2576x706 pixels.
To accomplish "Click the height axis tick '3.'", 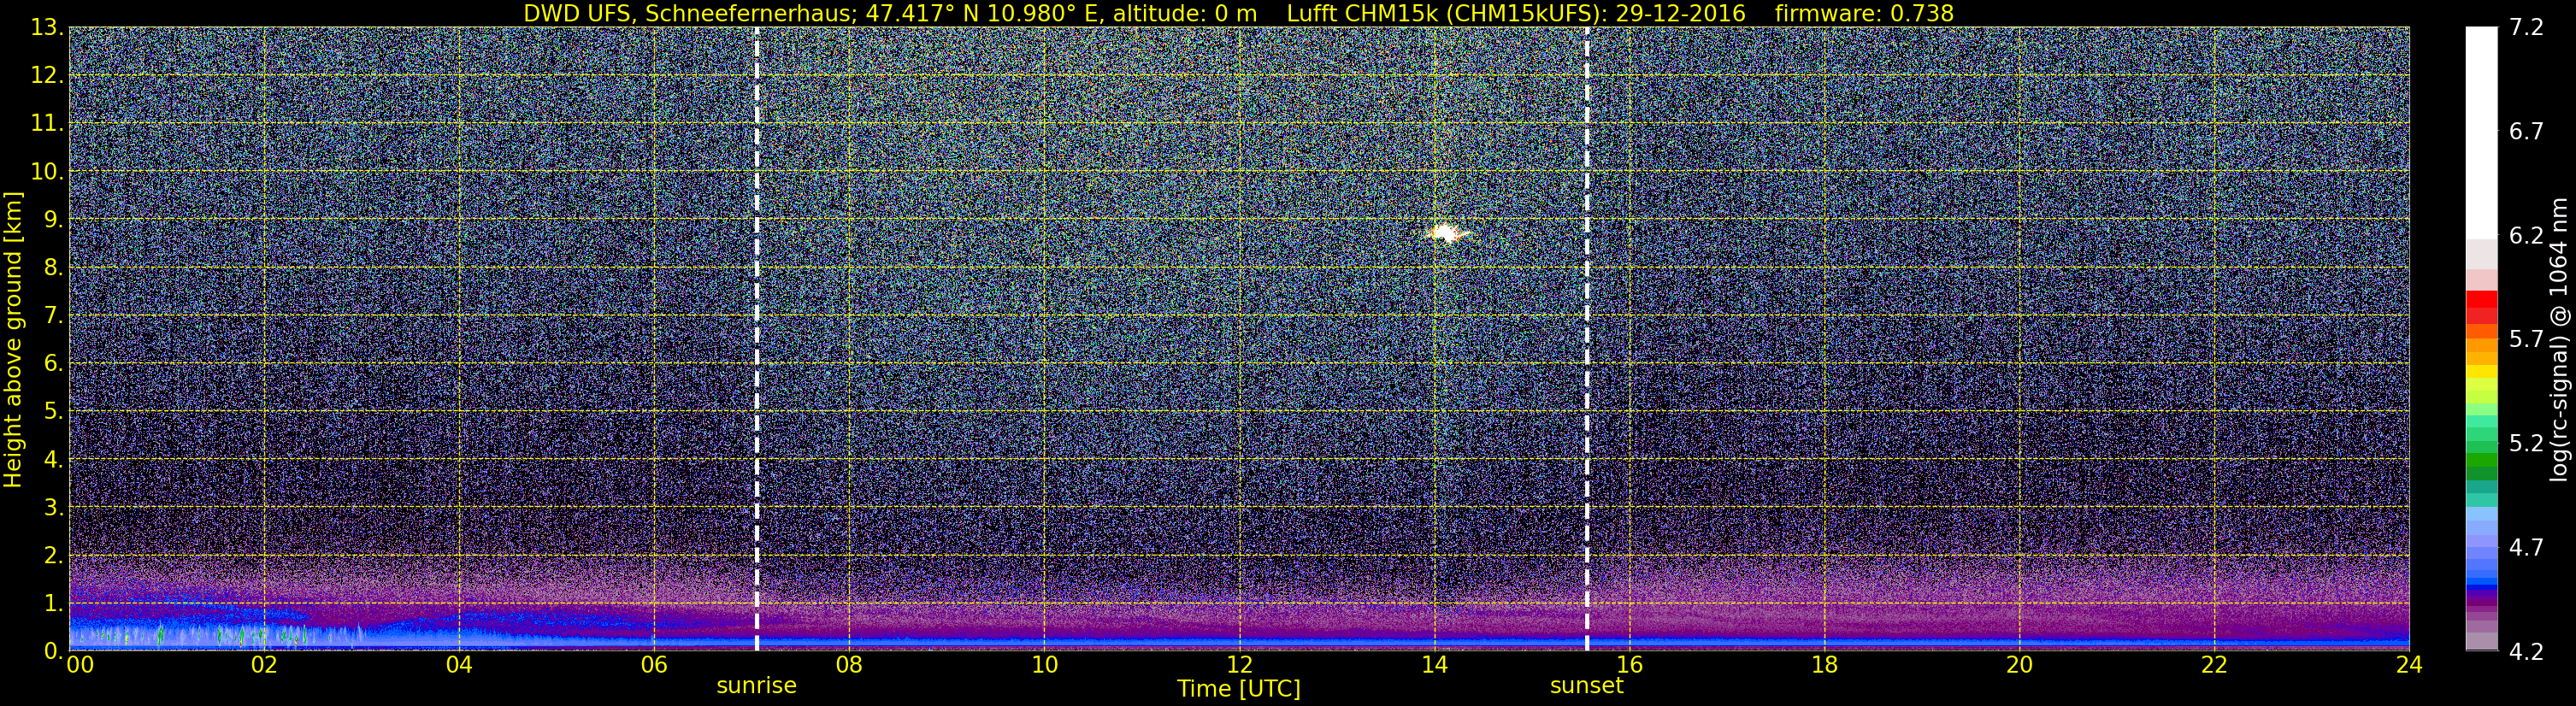I will click(x=53, y=508).
